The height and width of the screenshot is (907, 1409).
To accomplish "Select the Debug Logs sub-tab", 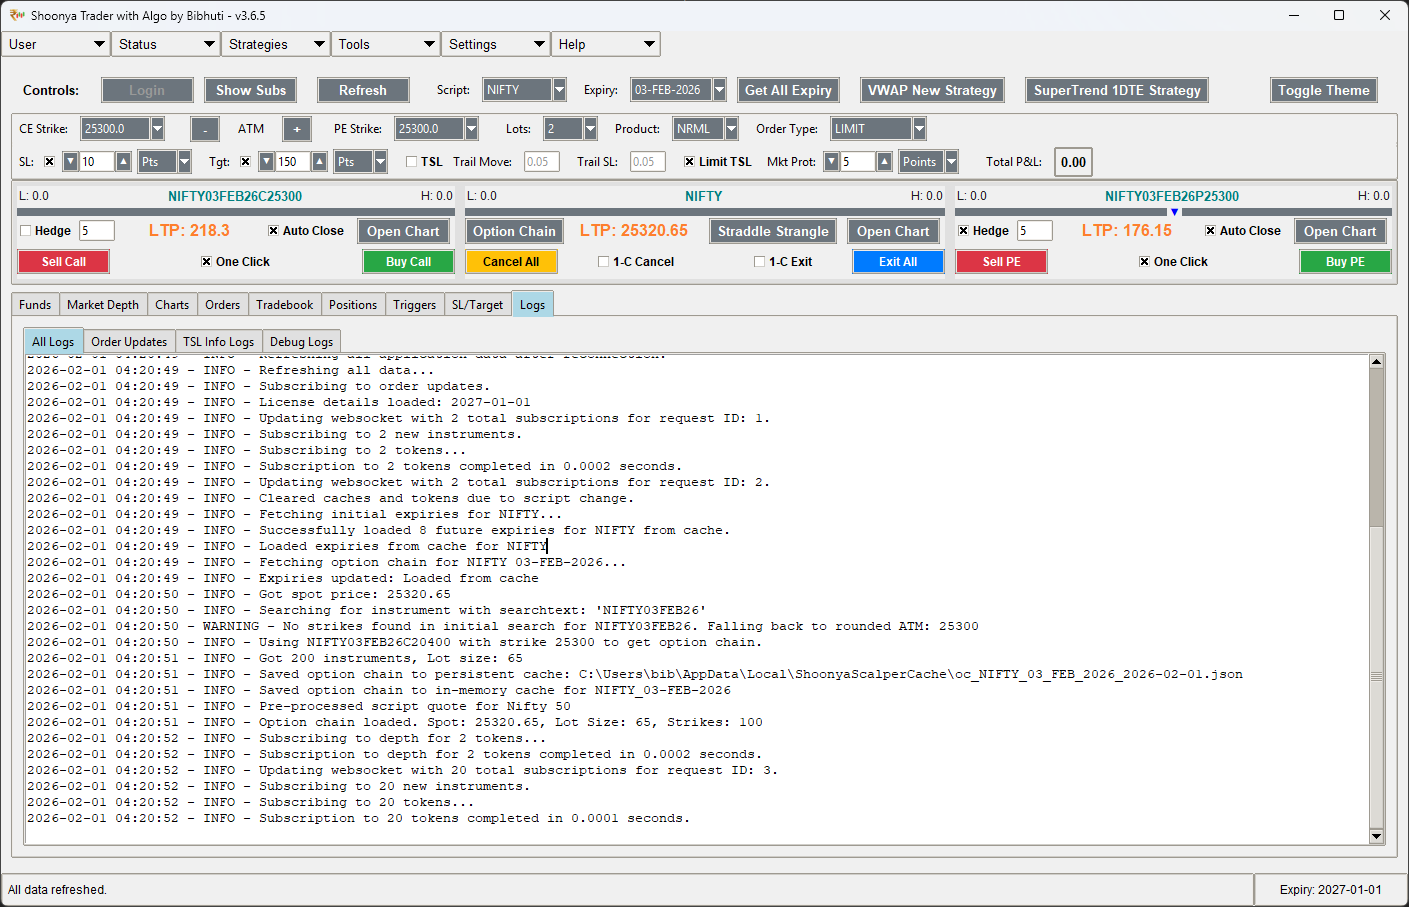I will pos(301,341).
